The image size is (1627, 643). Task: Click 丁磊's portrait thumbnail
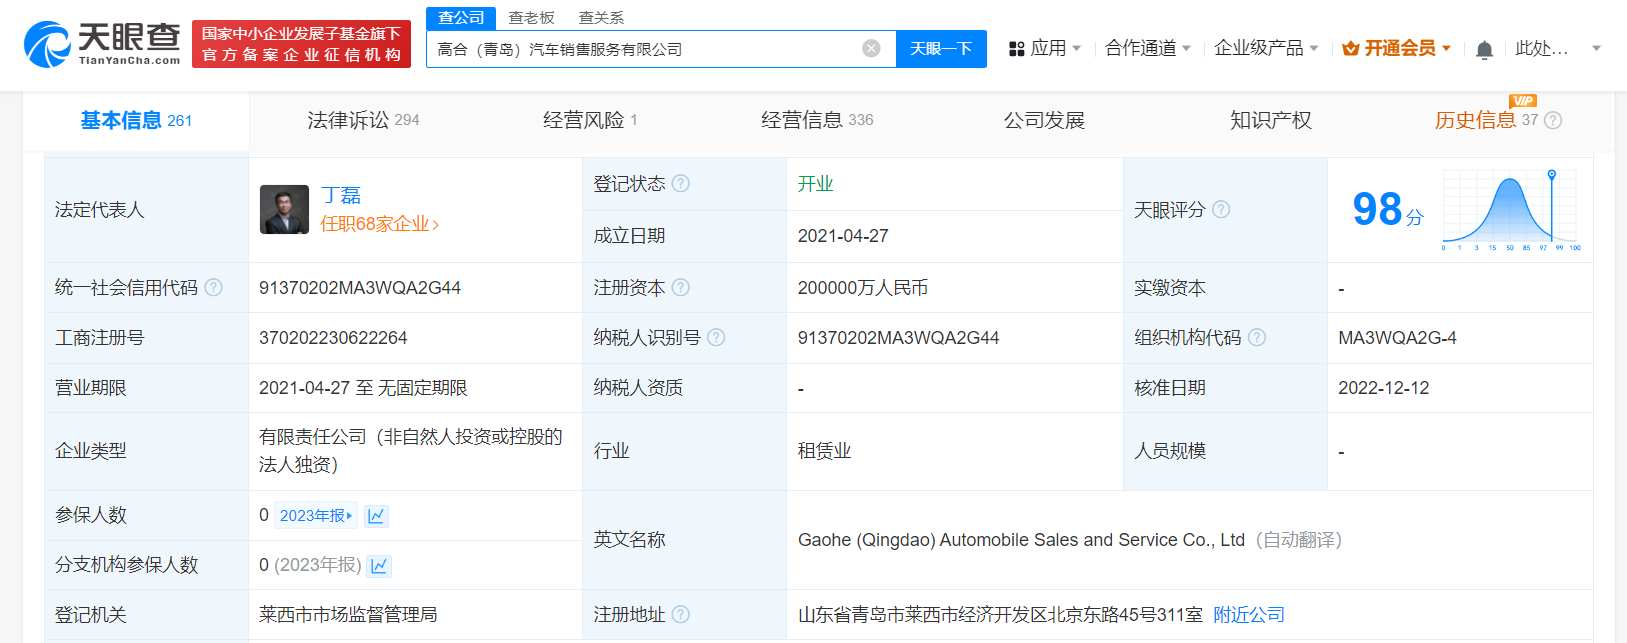coord(284,209)
